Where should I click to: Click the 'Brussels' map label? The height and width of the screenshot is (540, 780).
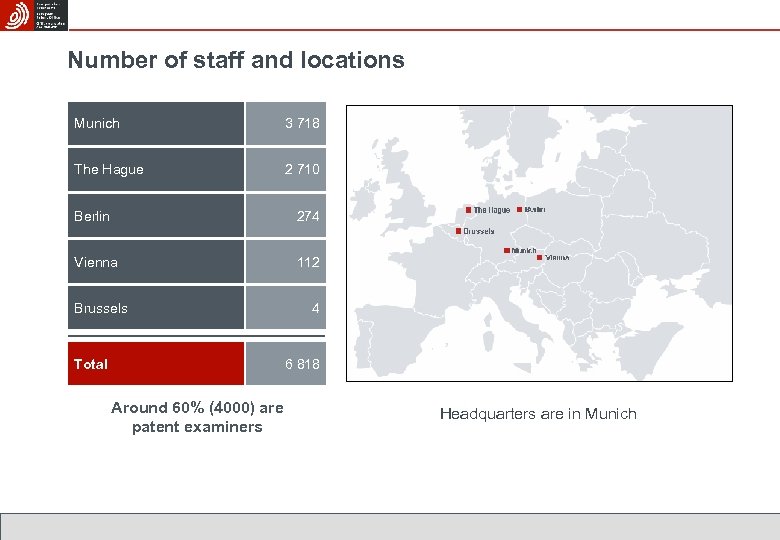pos(479,231)
